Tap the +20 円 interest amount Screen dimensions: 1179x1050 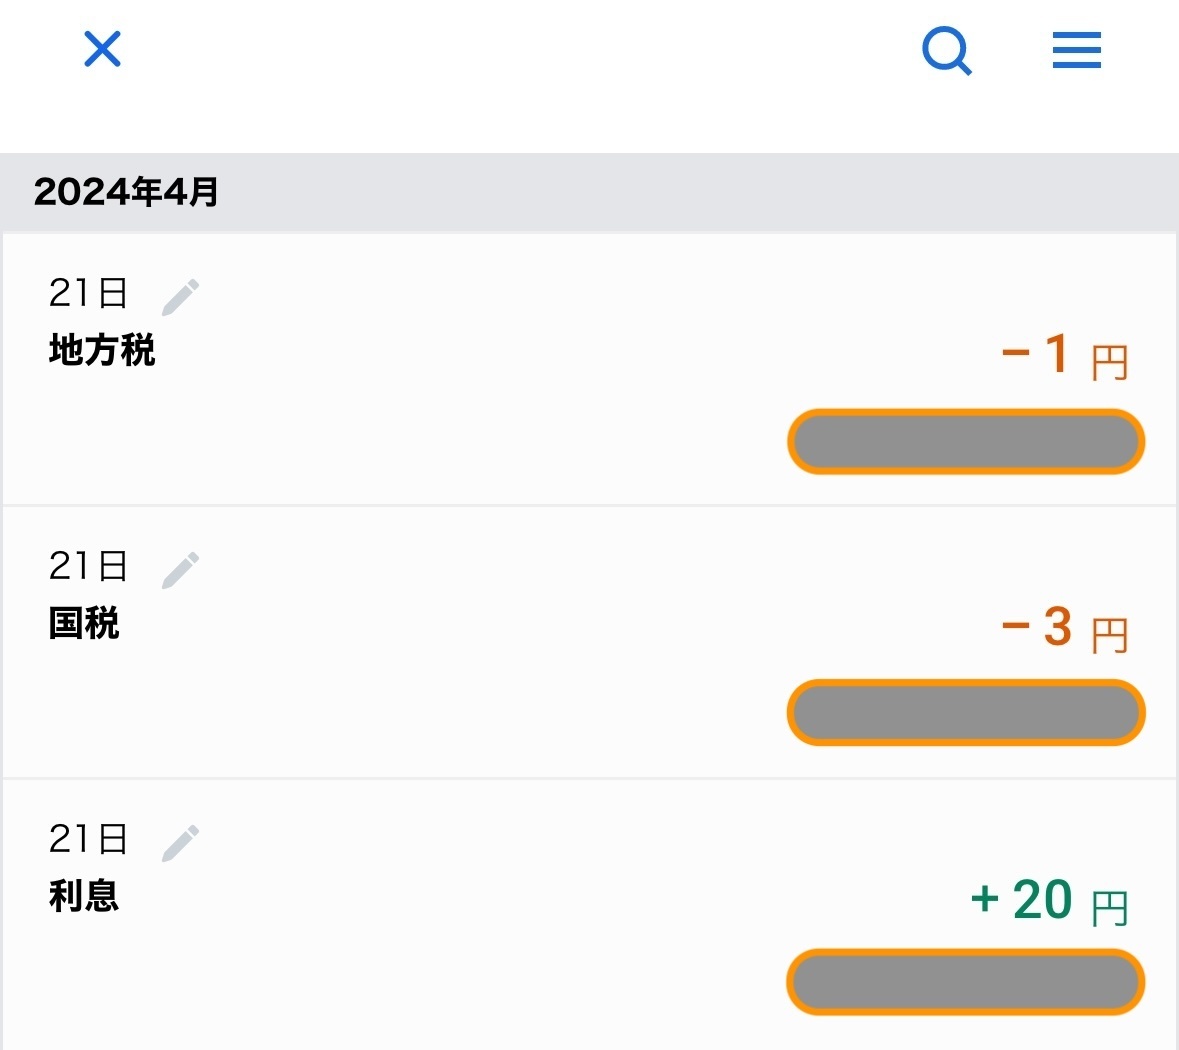pyautogui.click(x=1050, y=900)
